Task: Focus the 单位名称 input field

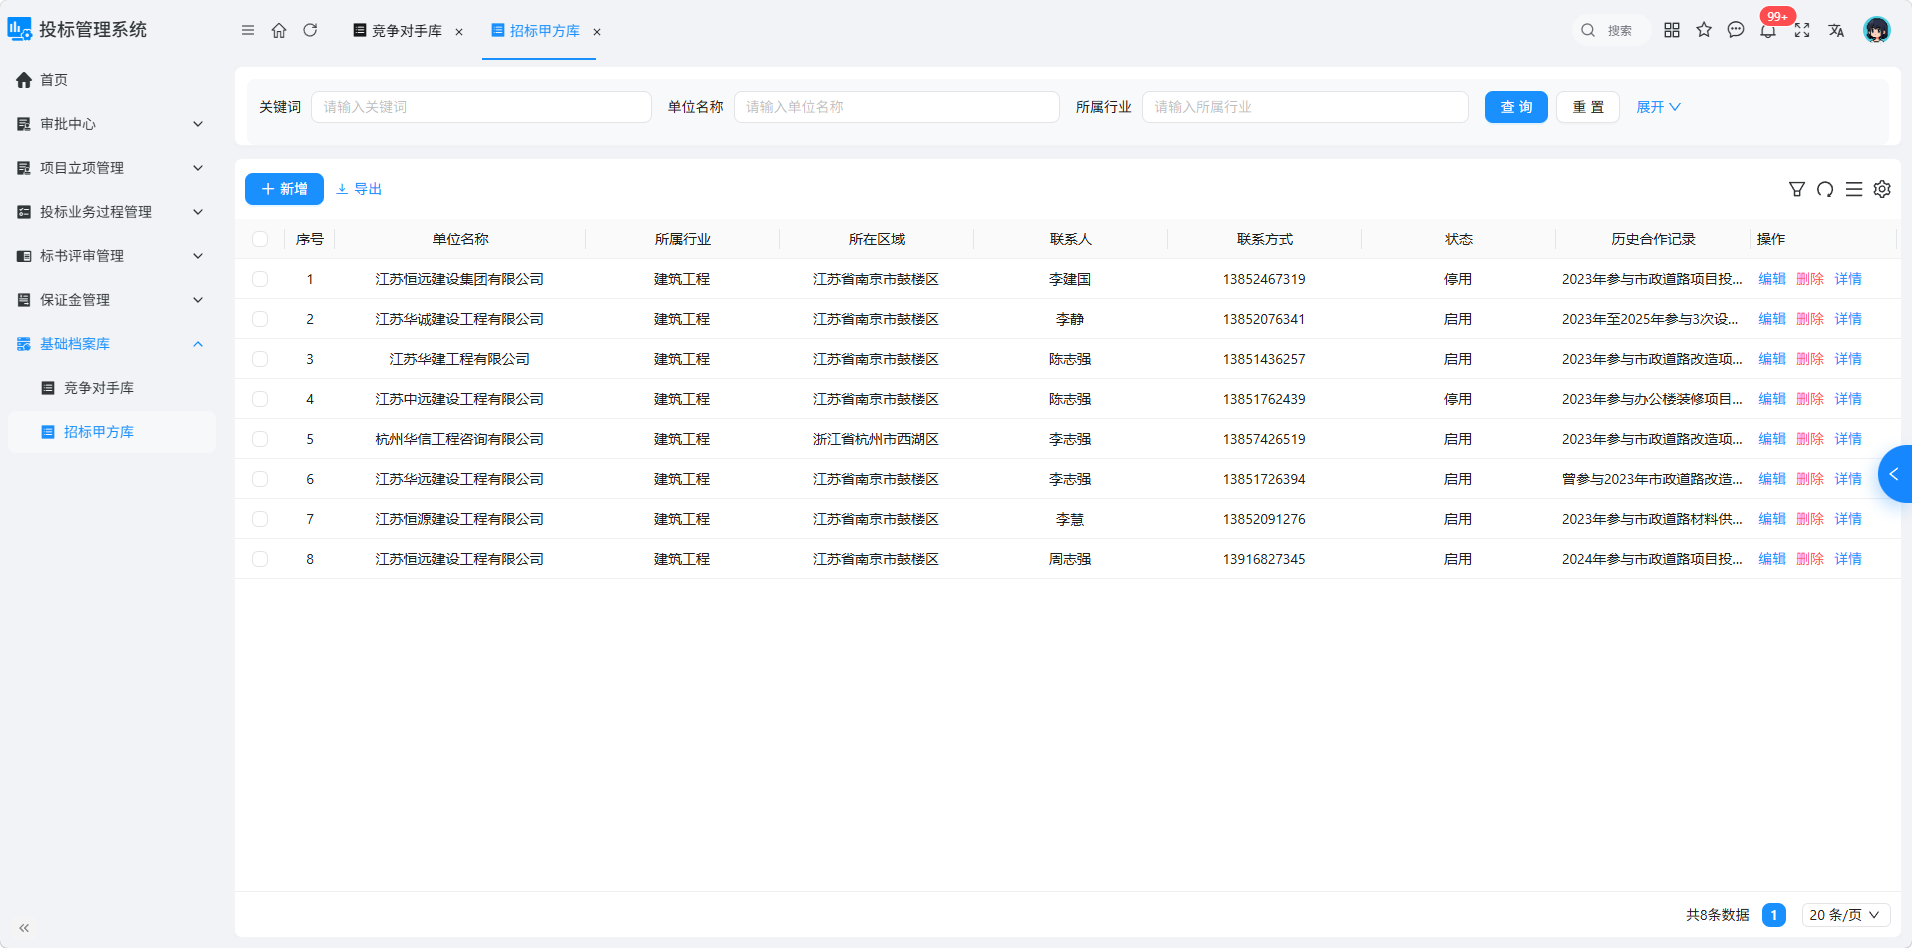Action: coord(897,107)
